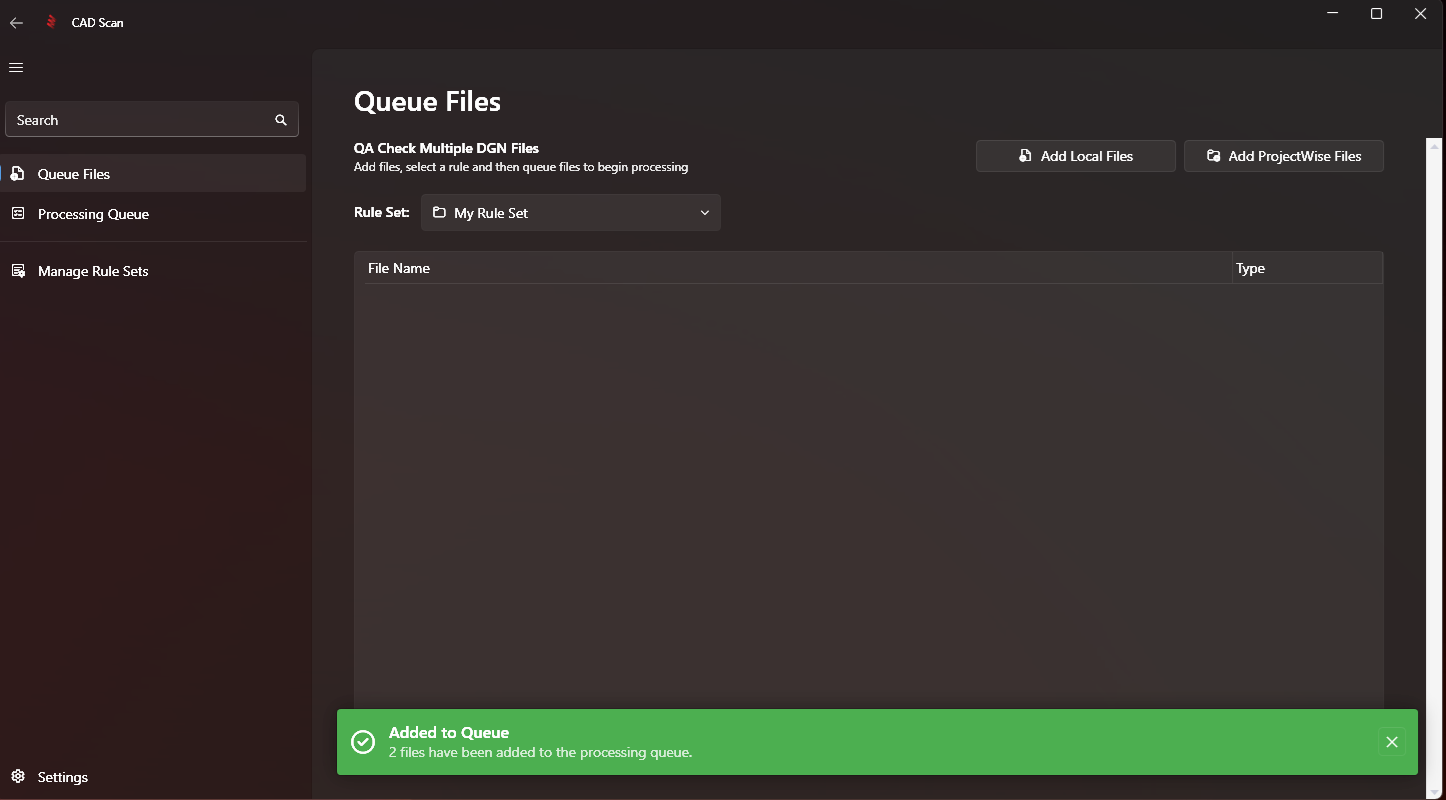Click the search magnifier icon
The width and height of the screenshot is (1446, 800).
pos(281,120)
